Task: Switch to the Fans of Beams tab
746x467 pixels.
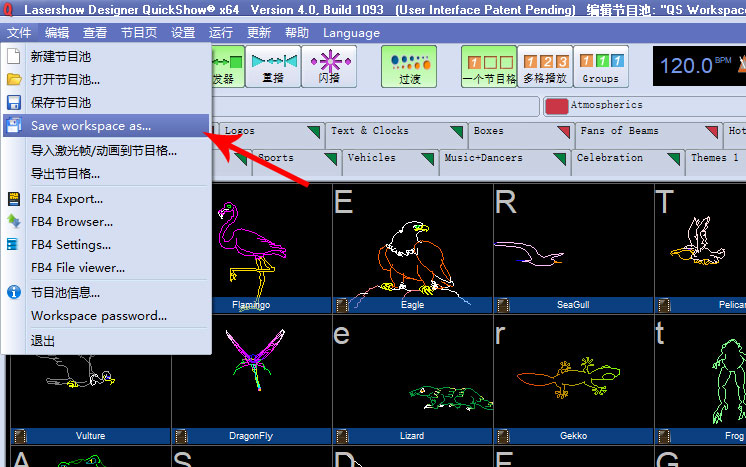Action: pyautogui.click(x=648, y=135)
